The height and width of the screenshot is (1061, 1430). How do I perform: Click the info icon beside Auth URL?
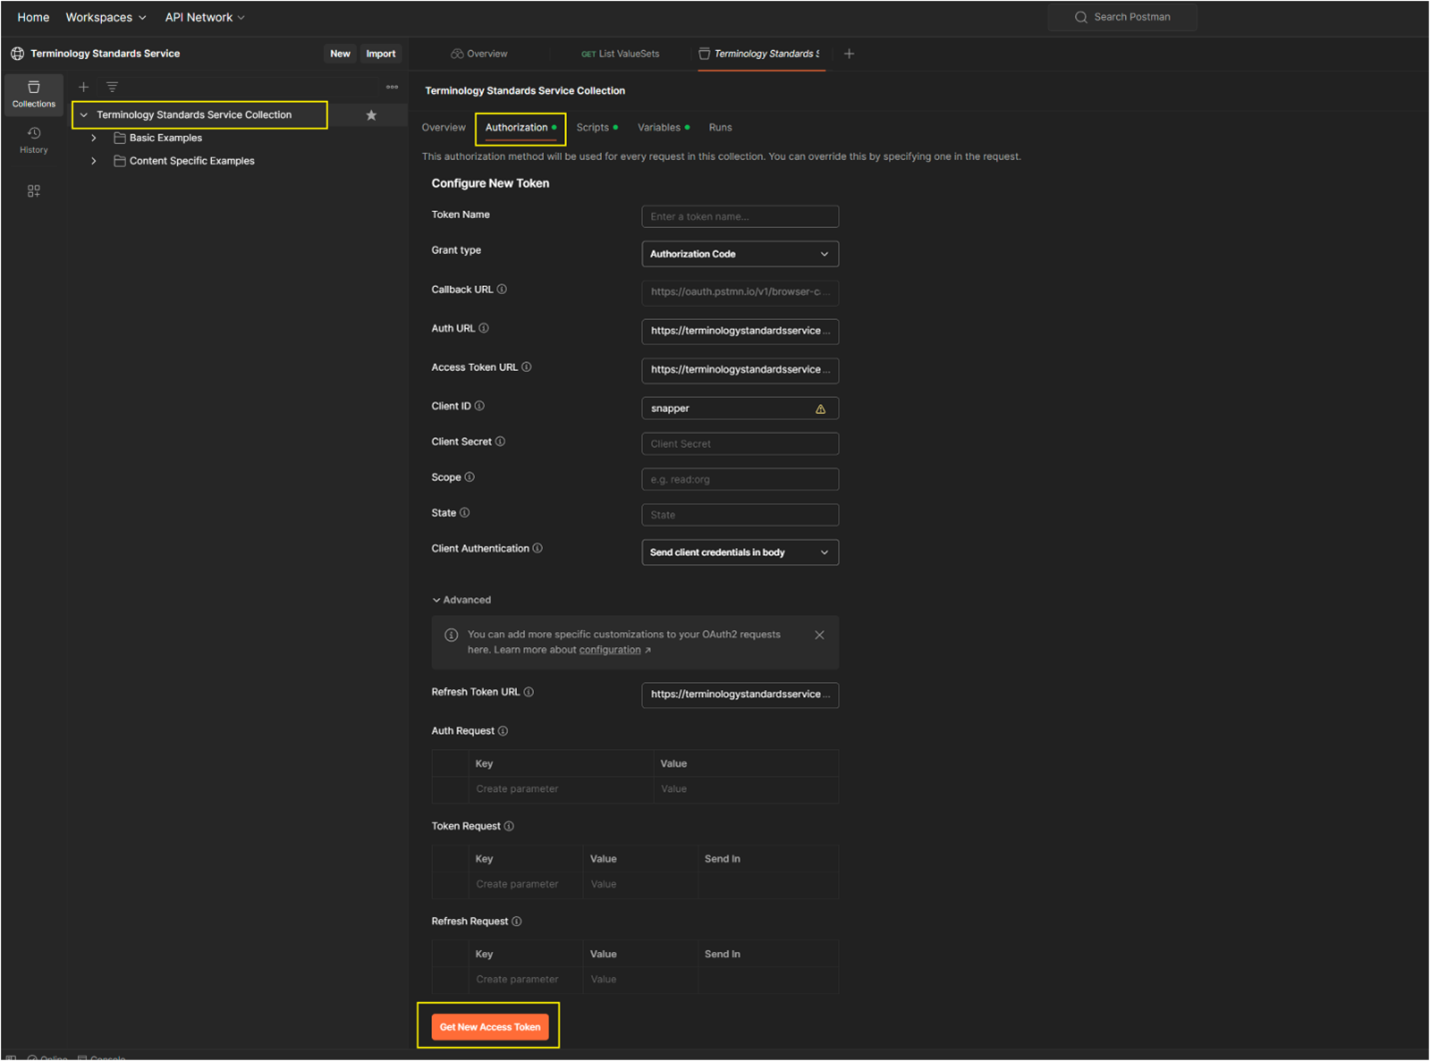click(x=484, y=328)
